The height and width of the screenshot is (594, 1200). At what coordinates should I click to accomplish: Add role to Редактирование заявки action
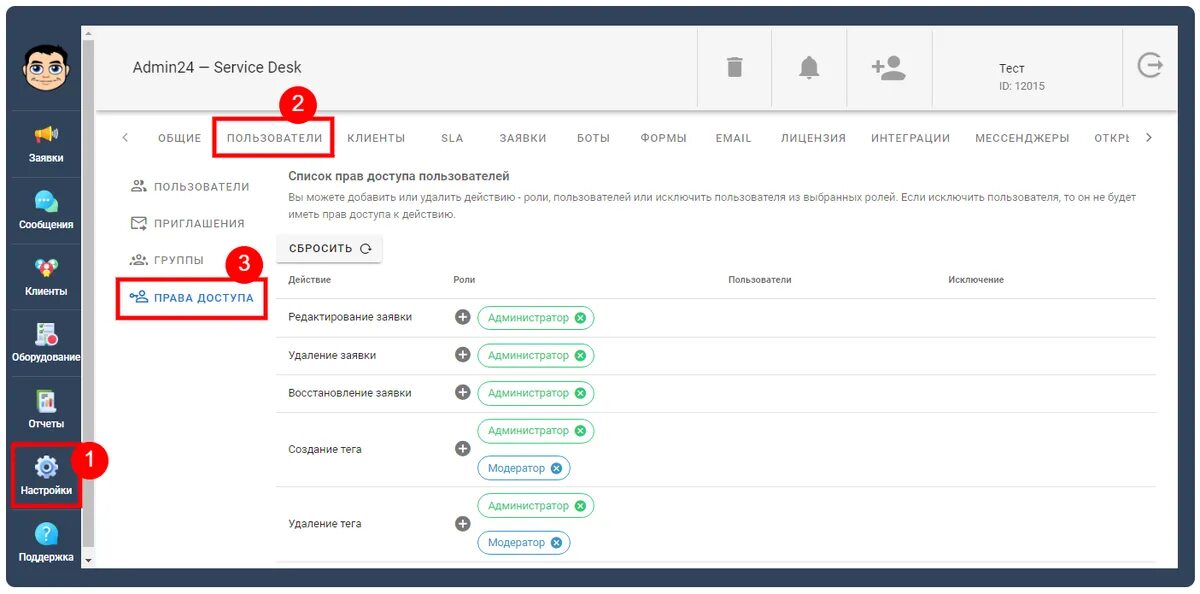click(x=463, y=317)
